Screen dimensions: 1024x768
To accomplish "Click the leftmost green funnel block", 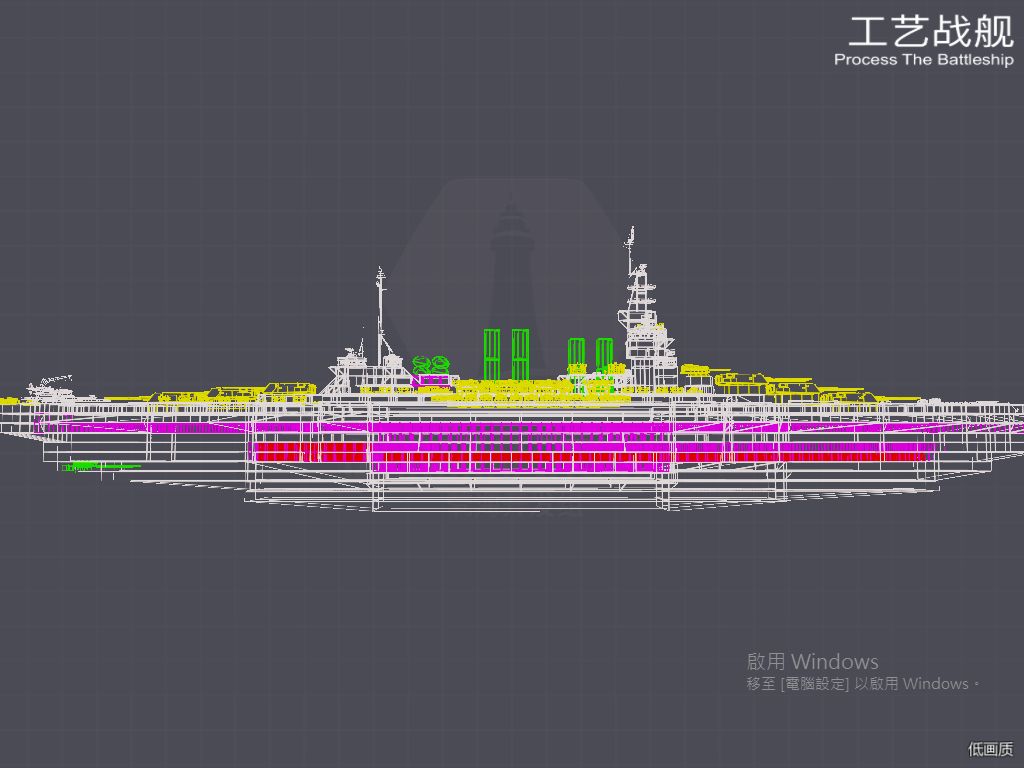I will pyautogui.click(x=492, y=354).
